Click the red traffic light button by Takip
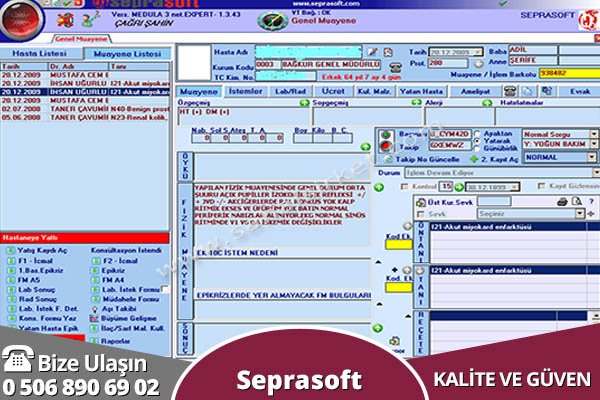 coord(386,146)
